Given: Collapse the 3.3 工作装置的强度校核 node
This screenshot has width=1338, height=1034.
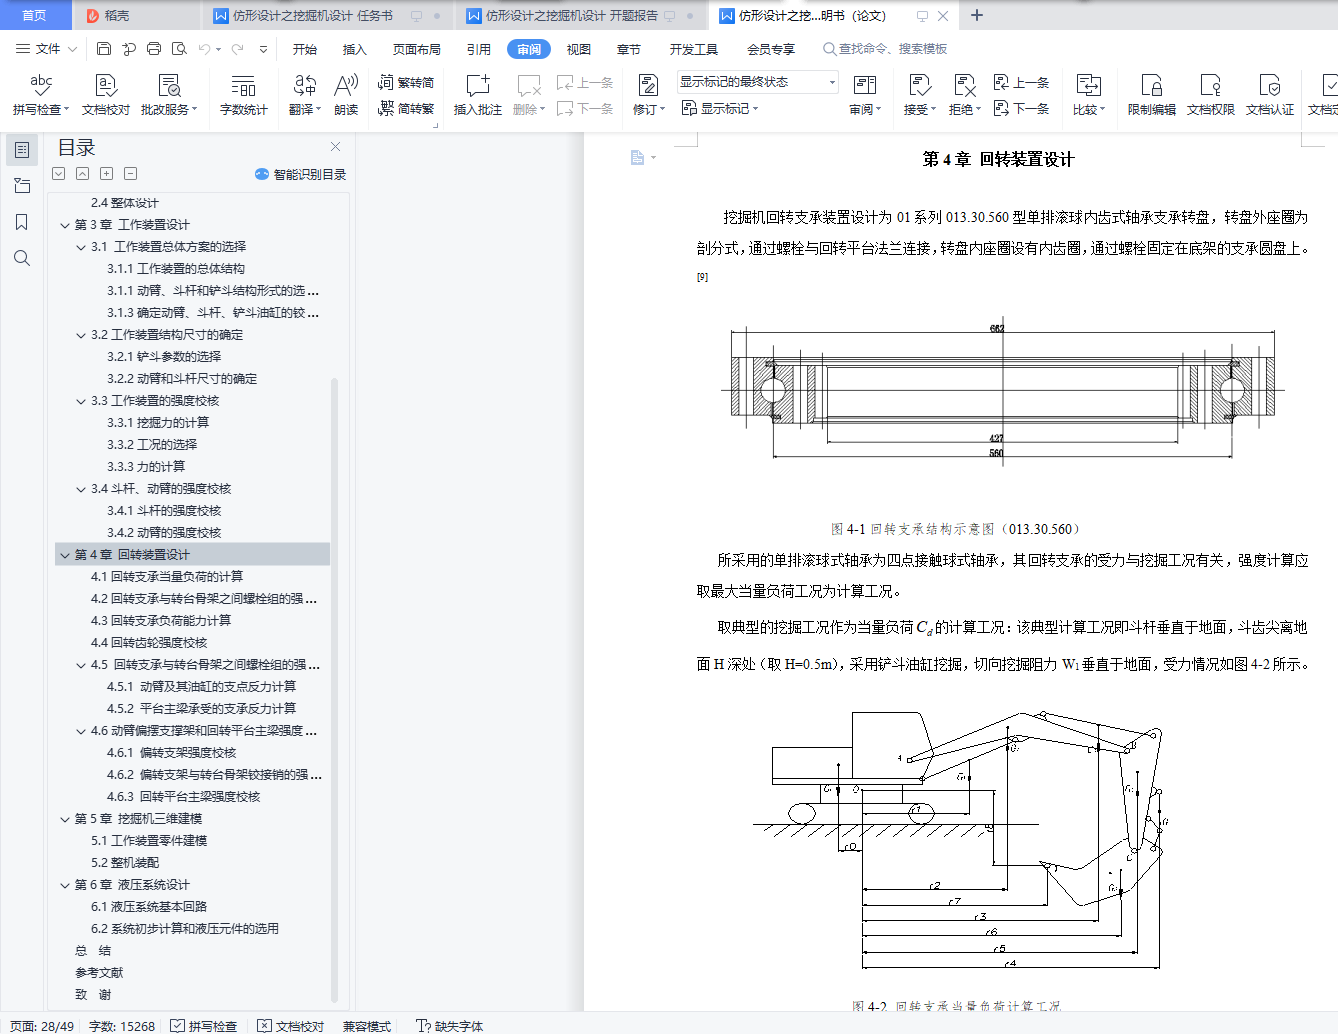Looking at the screenshot, I should point(81,401).
